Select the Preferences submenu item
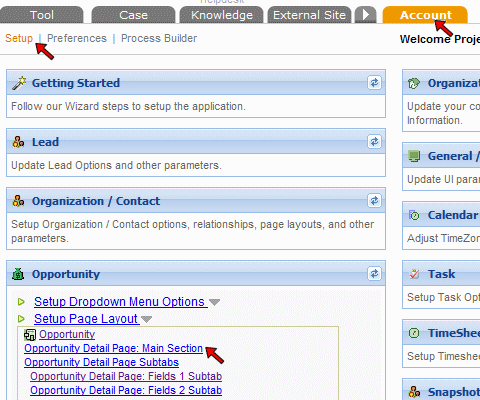This screenshot has width=480, height=400. point(77,38)
